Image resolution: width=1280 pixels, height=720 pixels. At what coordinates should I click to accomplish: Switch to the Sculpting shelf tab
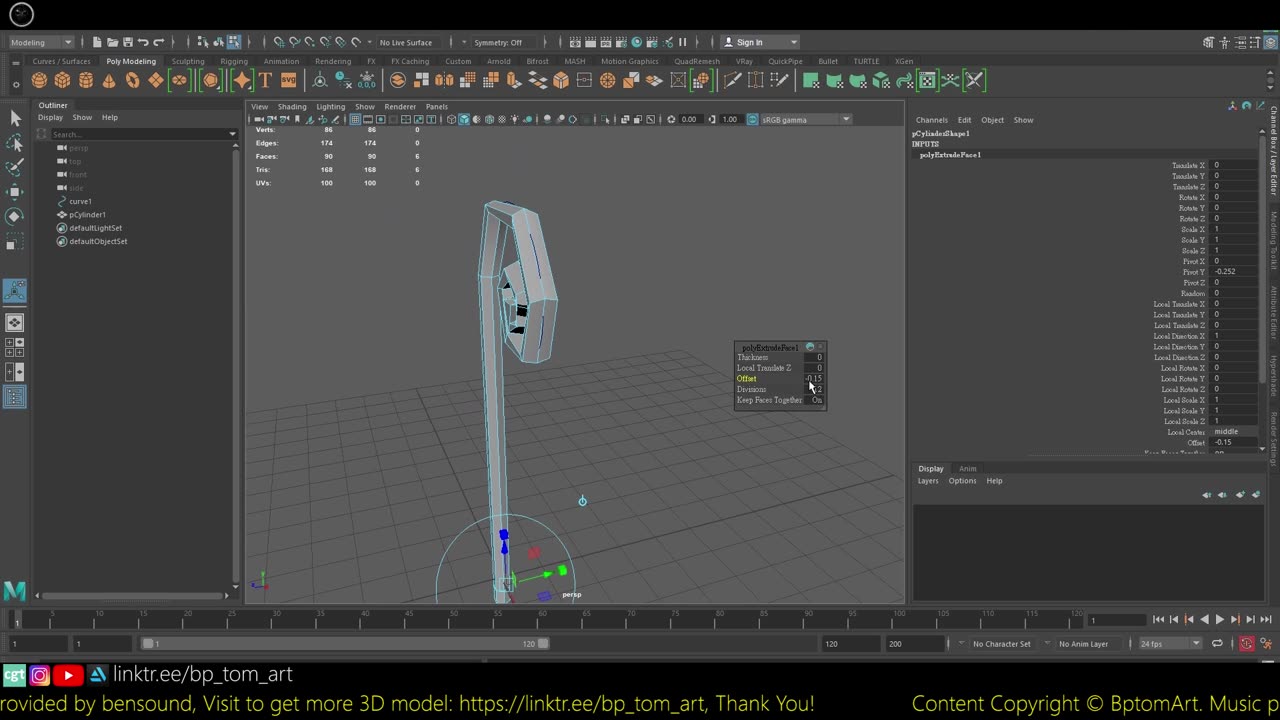coord(188,61)
